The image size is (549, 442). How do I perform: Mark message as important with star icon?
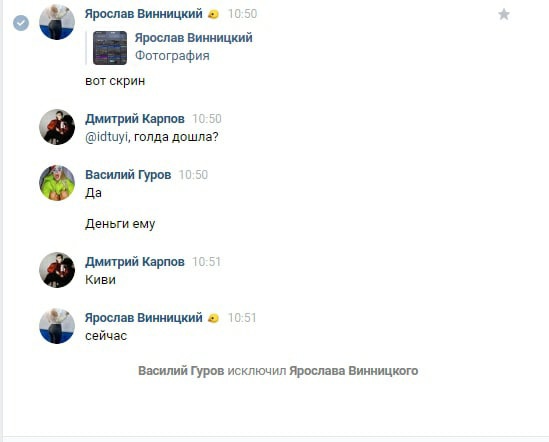pyautogui.click(x=504, y=14)
